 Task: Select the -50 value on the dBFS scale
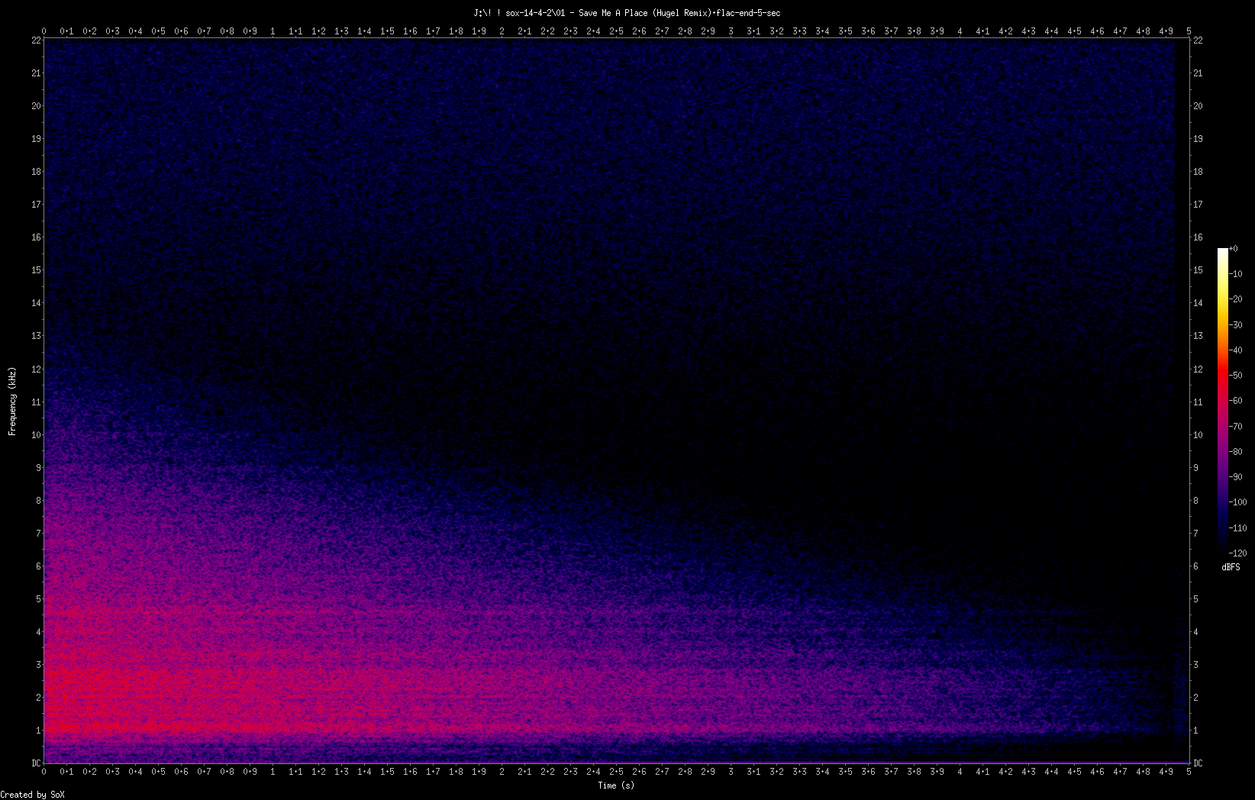[x=1235, y=375]
